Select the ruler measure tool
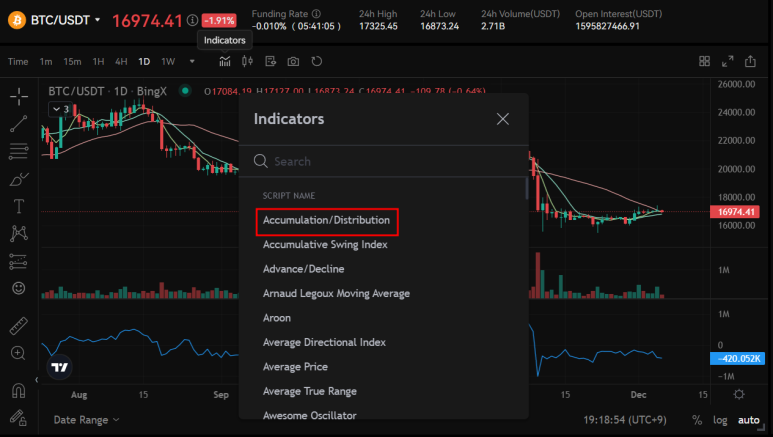Image resolution: width=773 pixels, height=437 pixels. tap(19, 326)
